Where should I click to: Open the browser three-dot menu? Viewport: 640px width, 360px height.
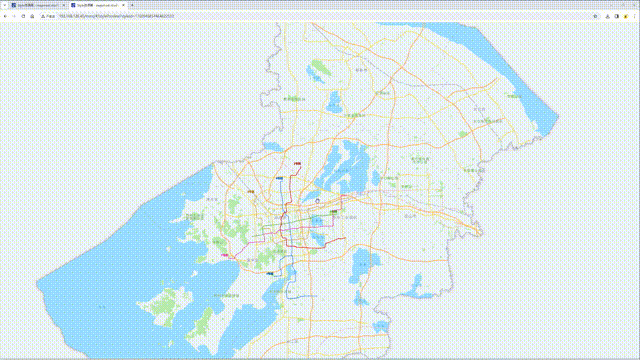point(635,16)
